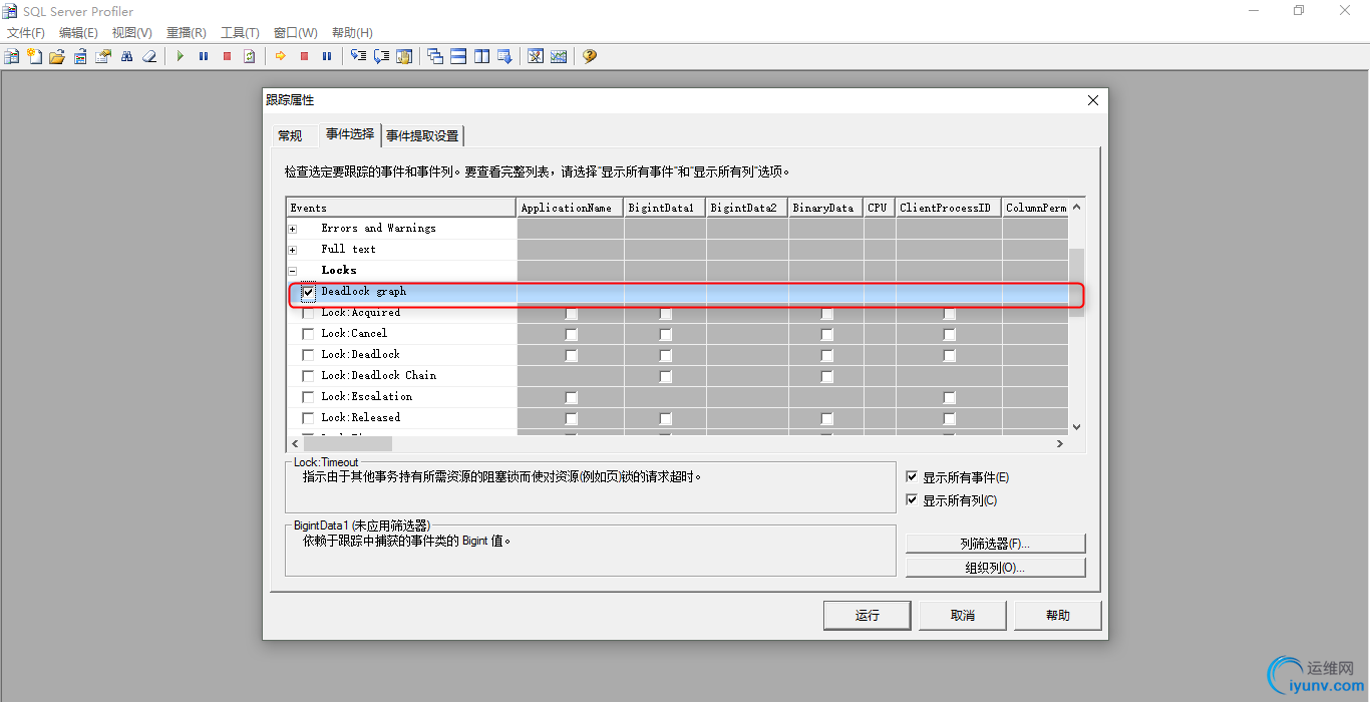Click the Toggle Breakpoint hand icon
This screenshot has width=1370, height=702.
tap(404, 56)
